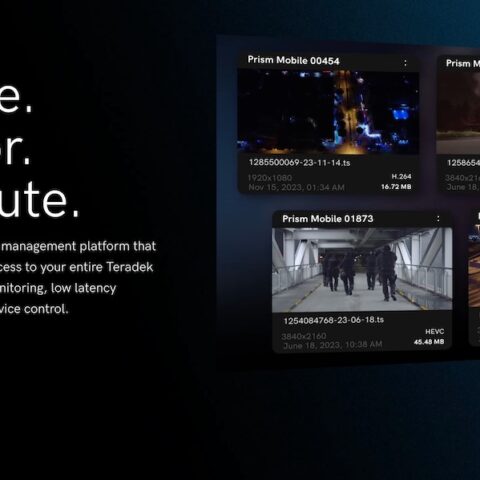Open the walkway tunnel video thumbnail
Viewport: 480px width, 480px height.
click(362, 270)
